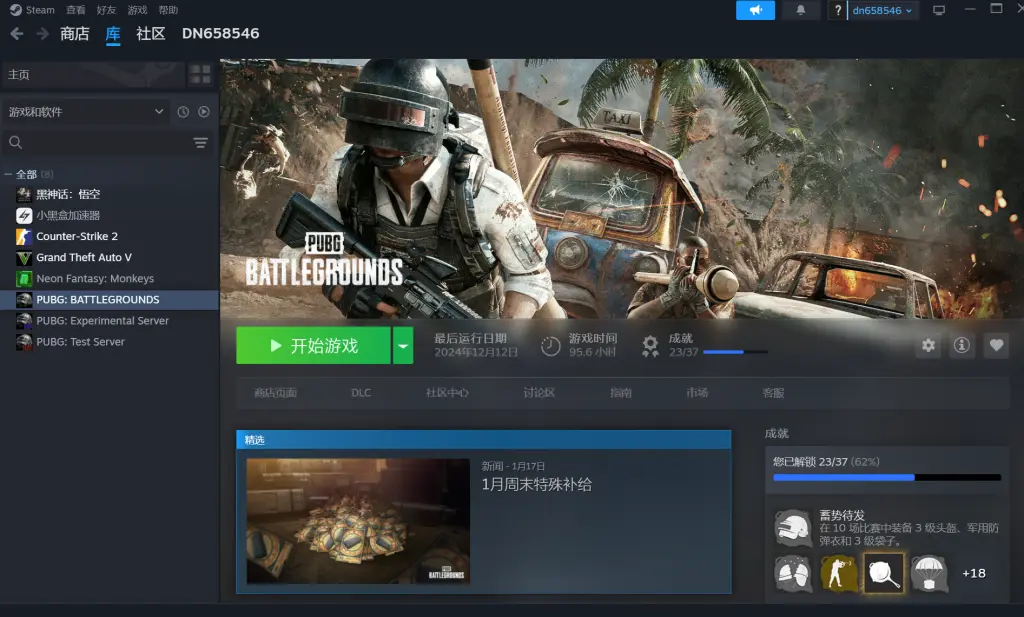
Task: Navigate back with left arrow
Action: (x=17, y=34)
